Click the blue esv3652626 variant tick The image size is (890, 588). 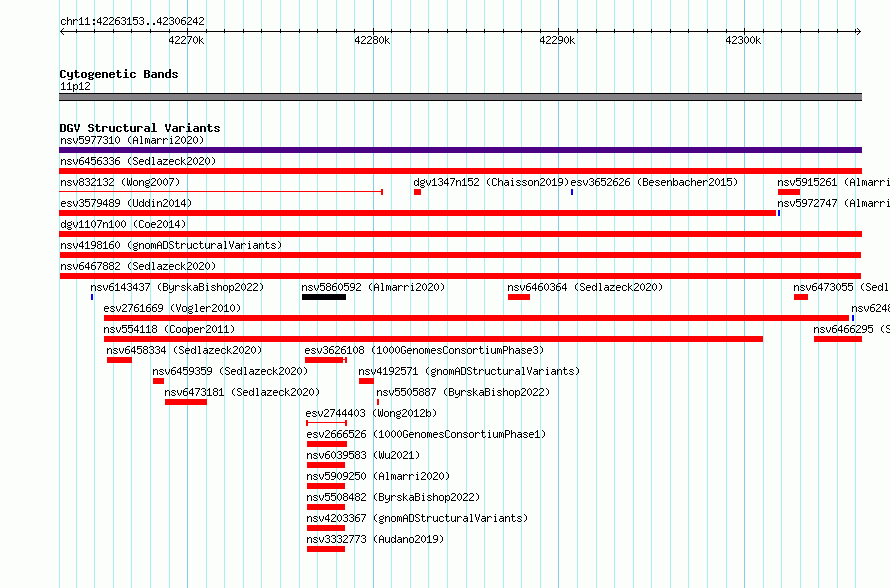point(572,192)
